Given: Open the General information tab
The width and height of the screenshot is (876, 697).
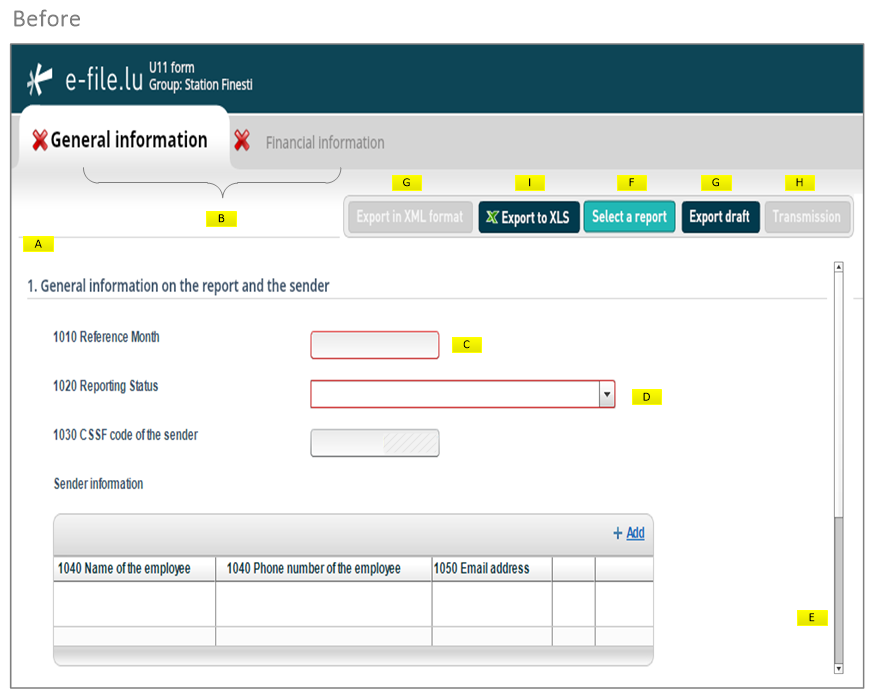Looking at the screenshot, I should coord(124,139).
